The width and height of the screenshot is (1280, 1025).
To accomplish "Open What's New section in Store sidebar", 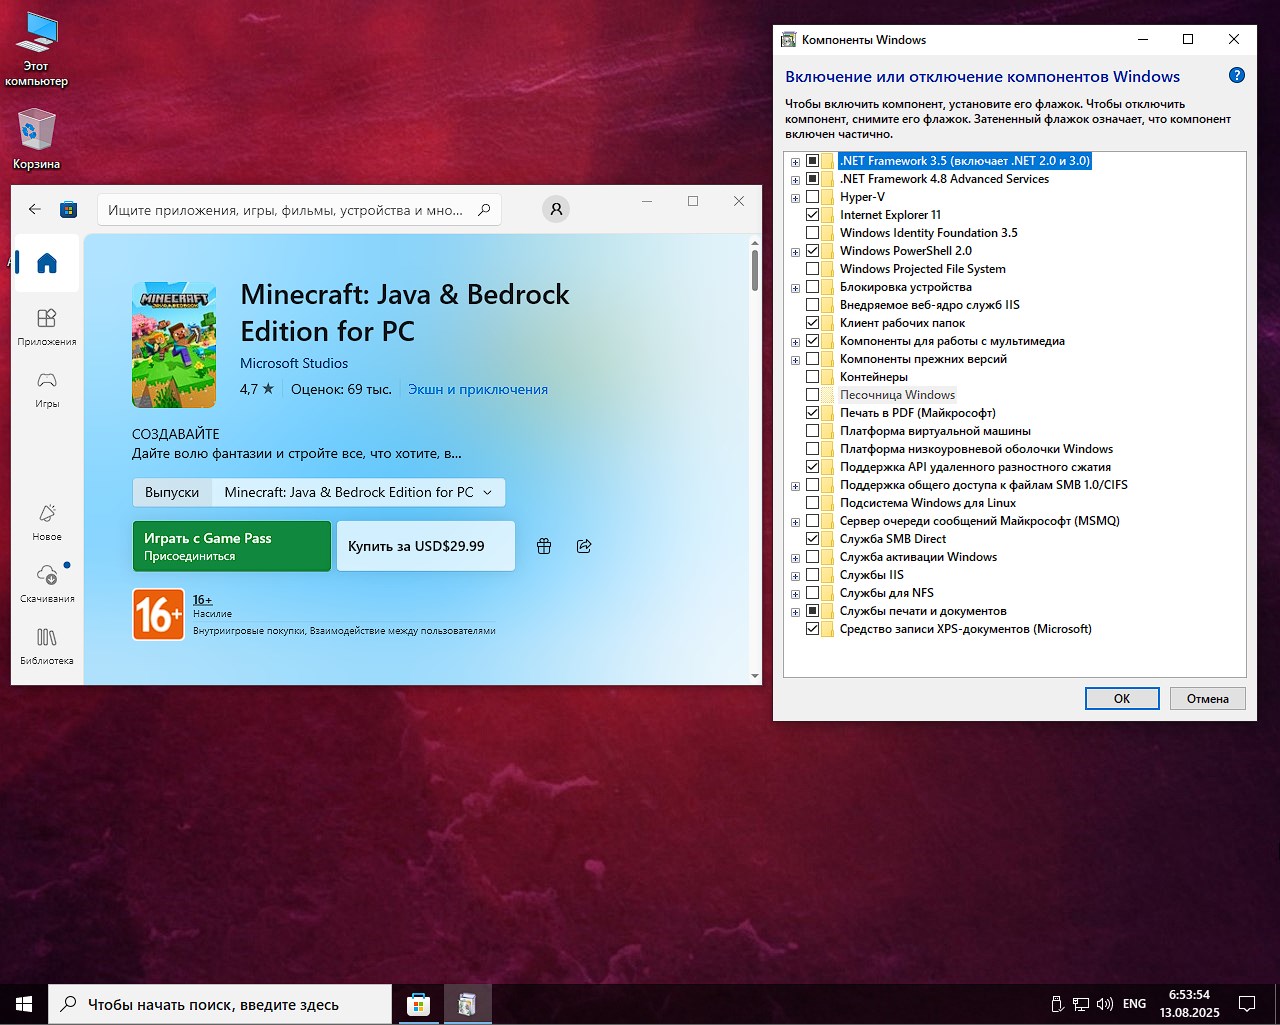I will 47,522.
